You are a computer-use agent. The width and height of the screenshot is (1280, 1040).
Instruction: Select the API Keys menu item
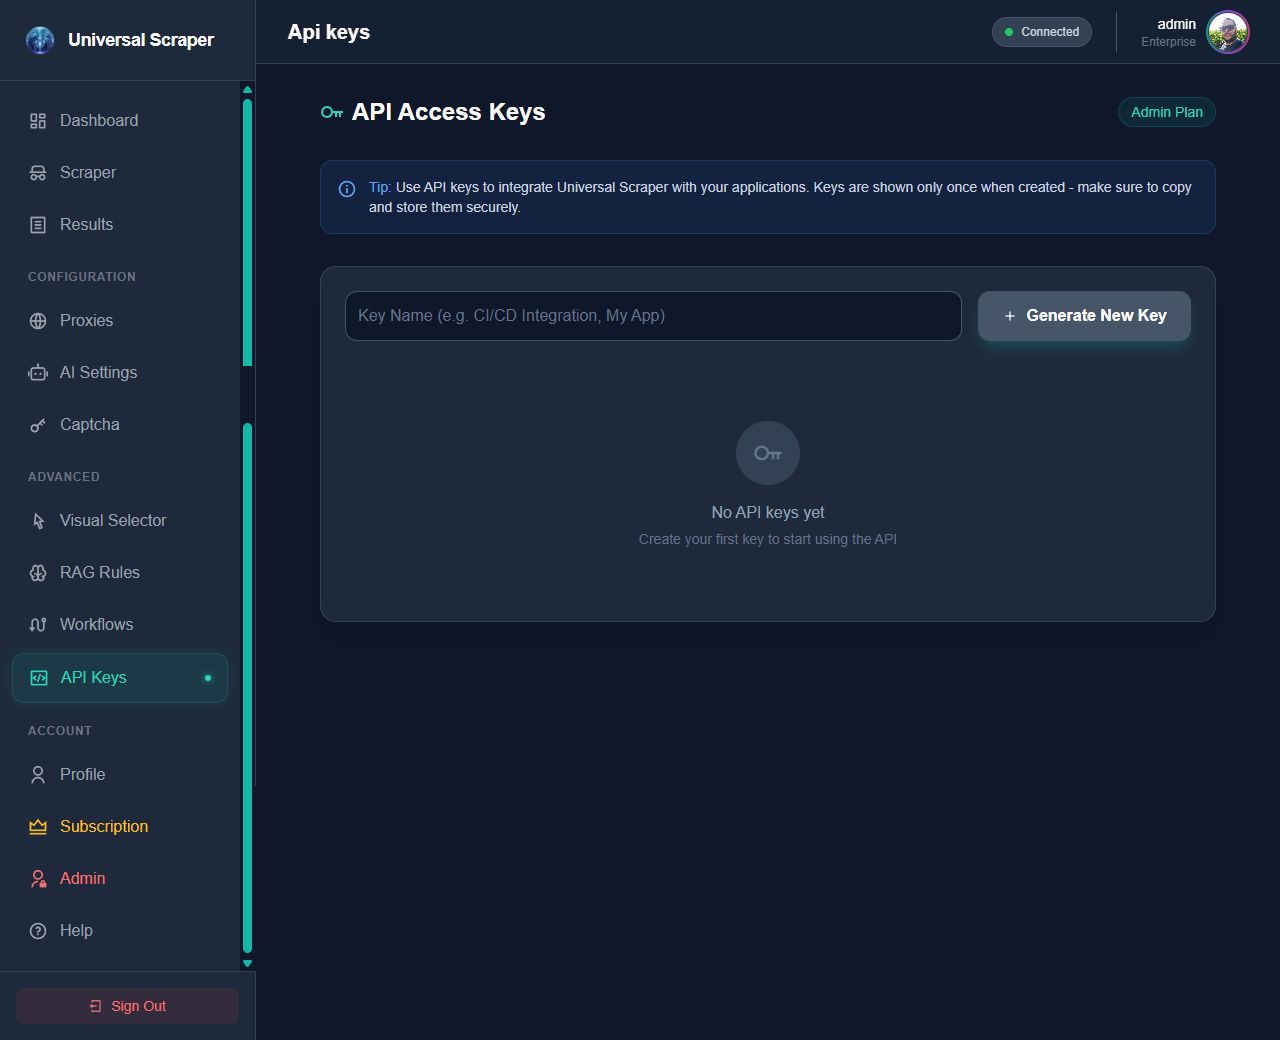point(120,678)
